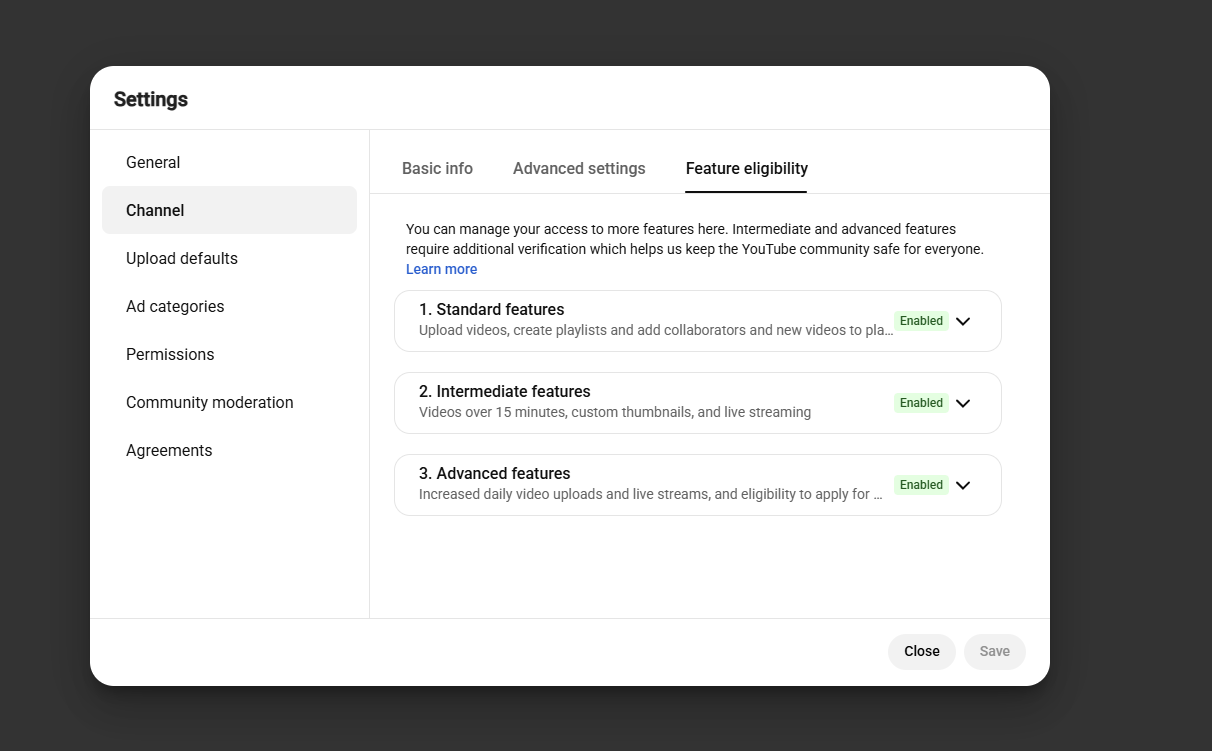The image size is (1212, 751).
Task: Open the Permissions section
Action: (x=229, y=354)
